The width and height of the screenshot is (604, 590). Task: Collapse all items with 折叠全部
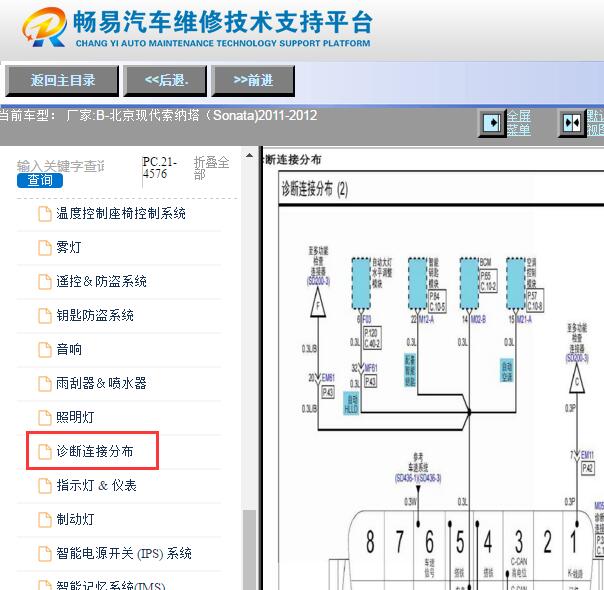(x=211, y=168)
